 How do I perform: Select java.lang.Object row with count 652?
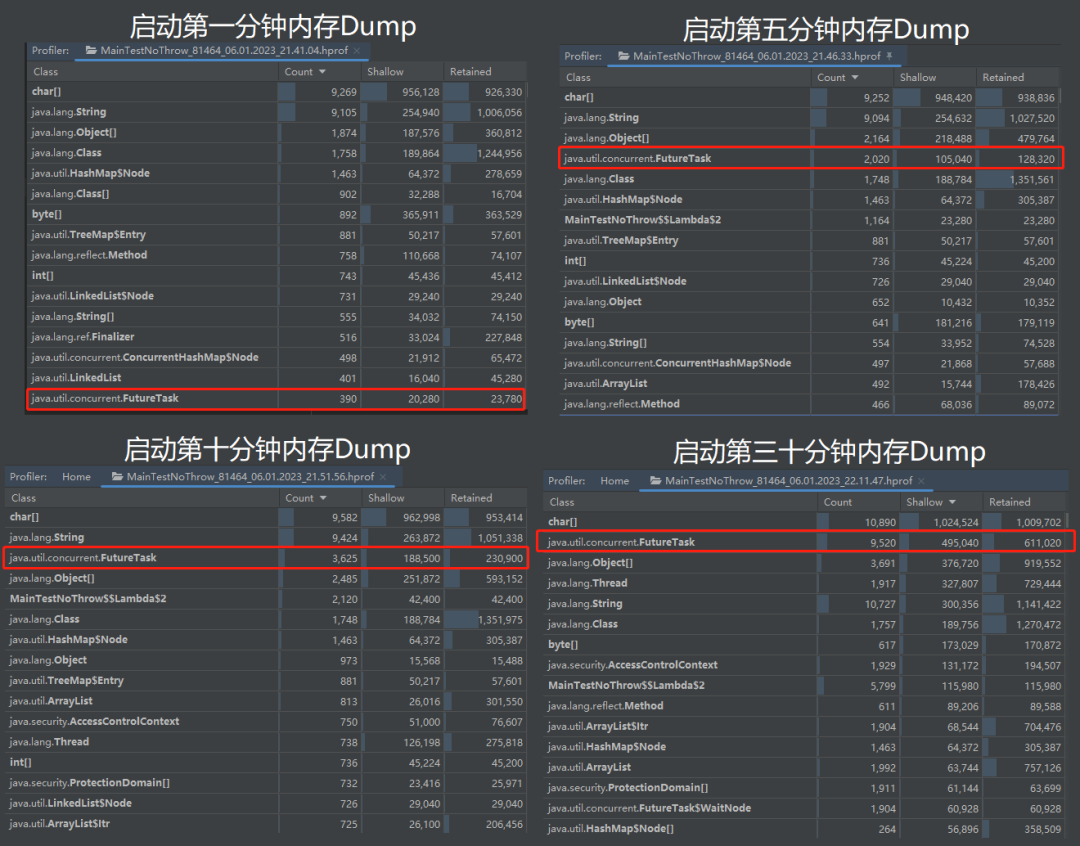(x=810, y=302)
